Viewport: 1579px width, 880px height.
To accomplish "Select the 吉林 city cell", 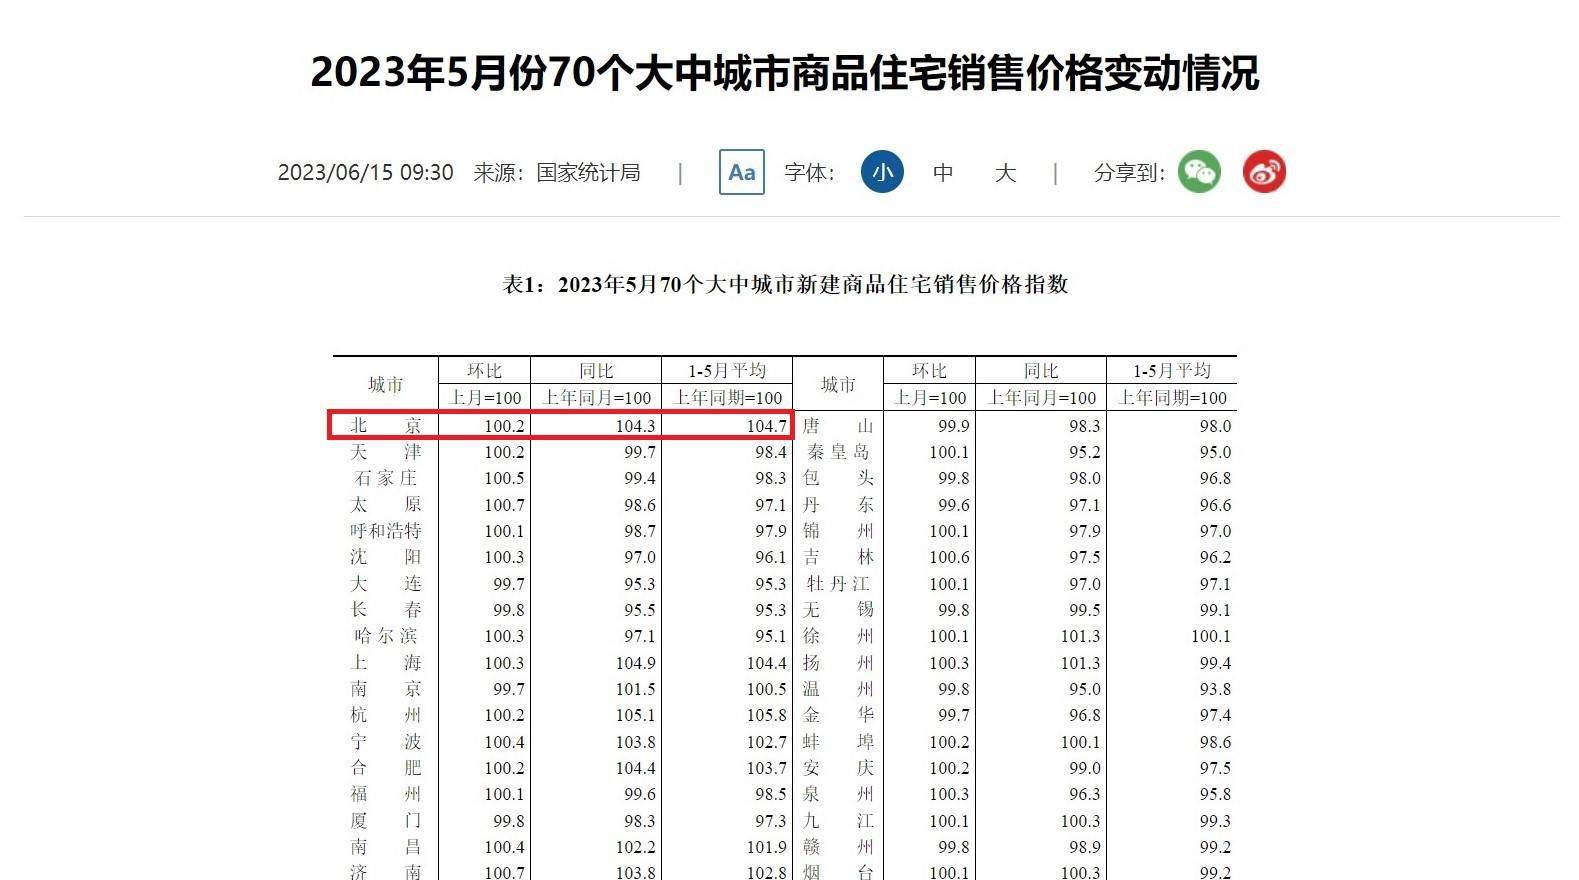I will click(838, 557).
